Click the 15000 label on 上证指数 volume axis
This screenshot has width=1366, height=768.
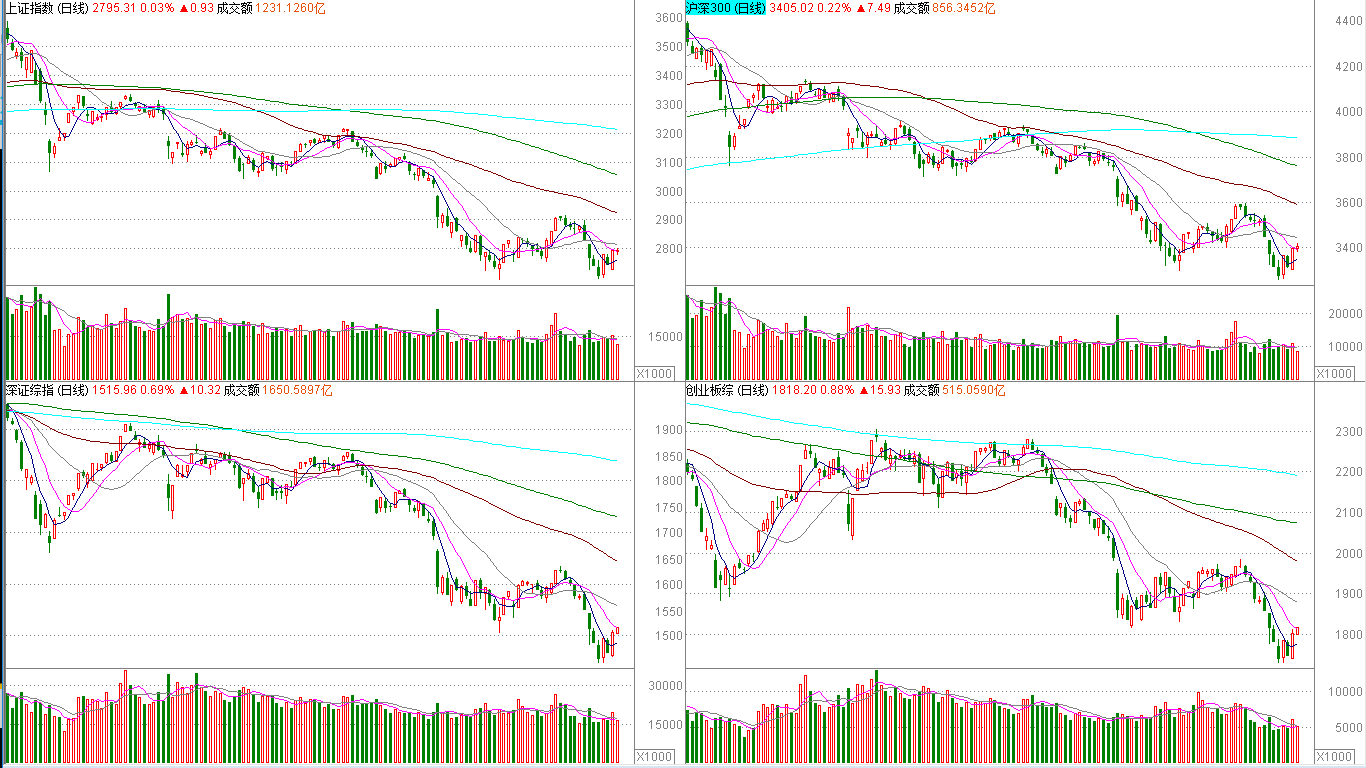(x=666, y=337)
